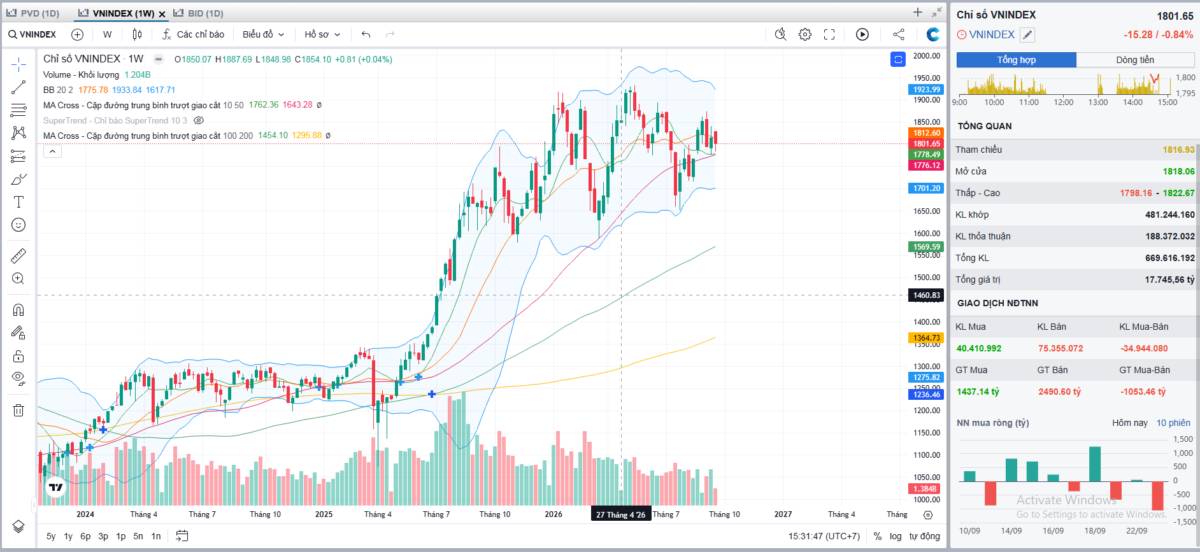This screenshot has width=1200, height=552.
Task: Select the crosshair cursor tool
Action: tap(18, 64)
